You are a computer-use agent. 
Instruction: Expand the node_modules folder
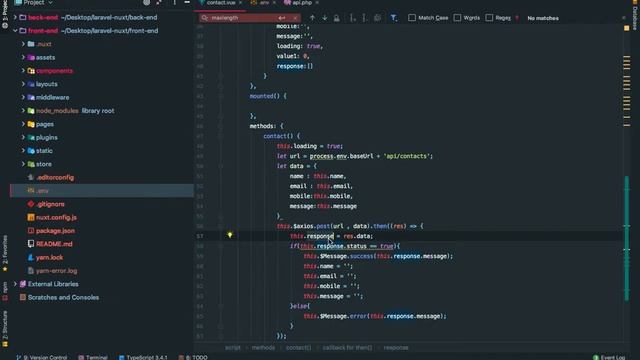point(23,111)
